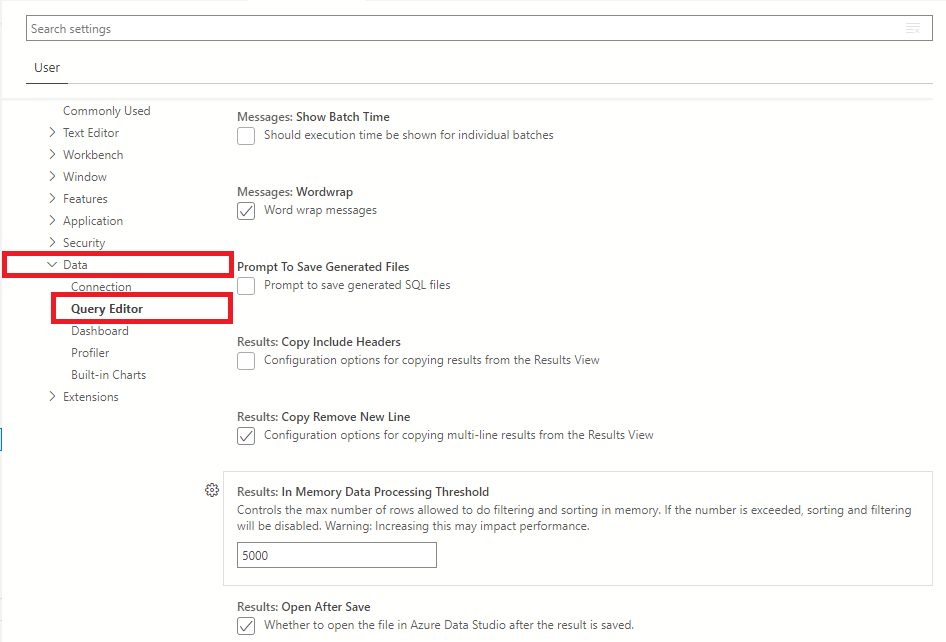
Task: Expand the Text Editor settings category
Action: [52, 133]
